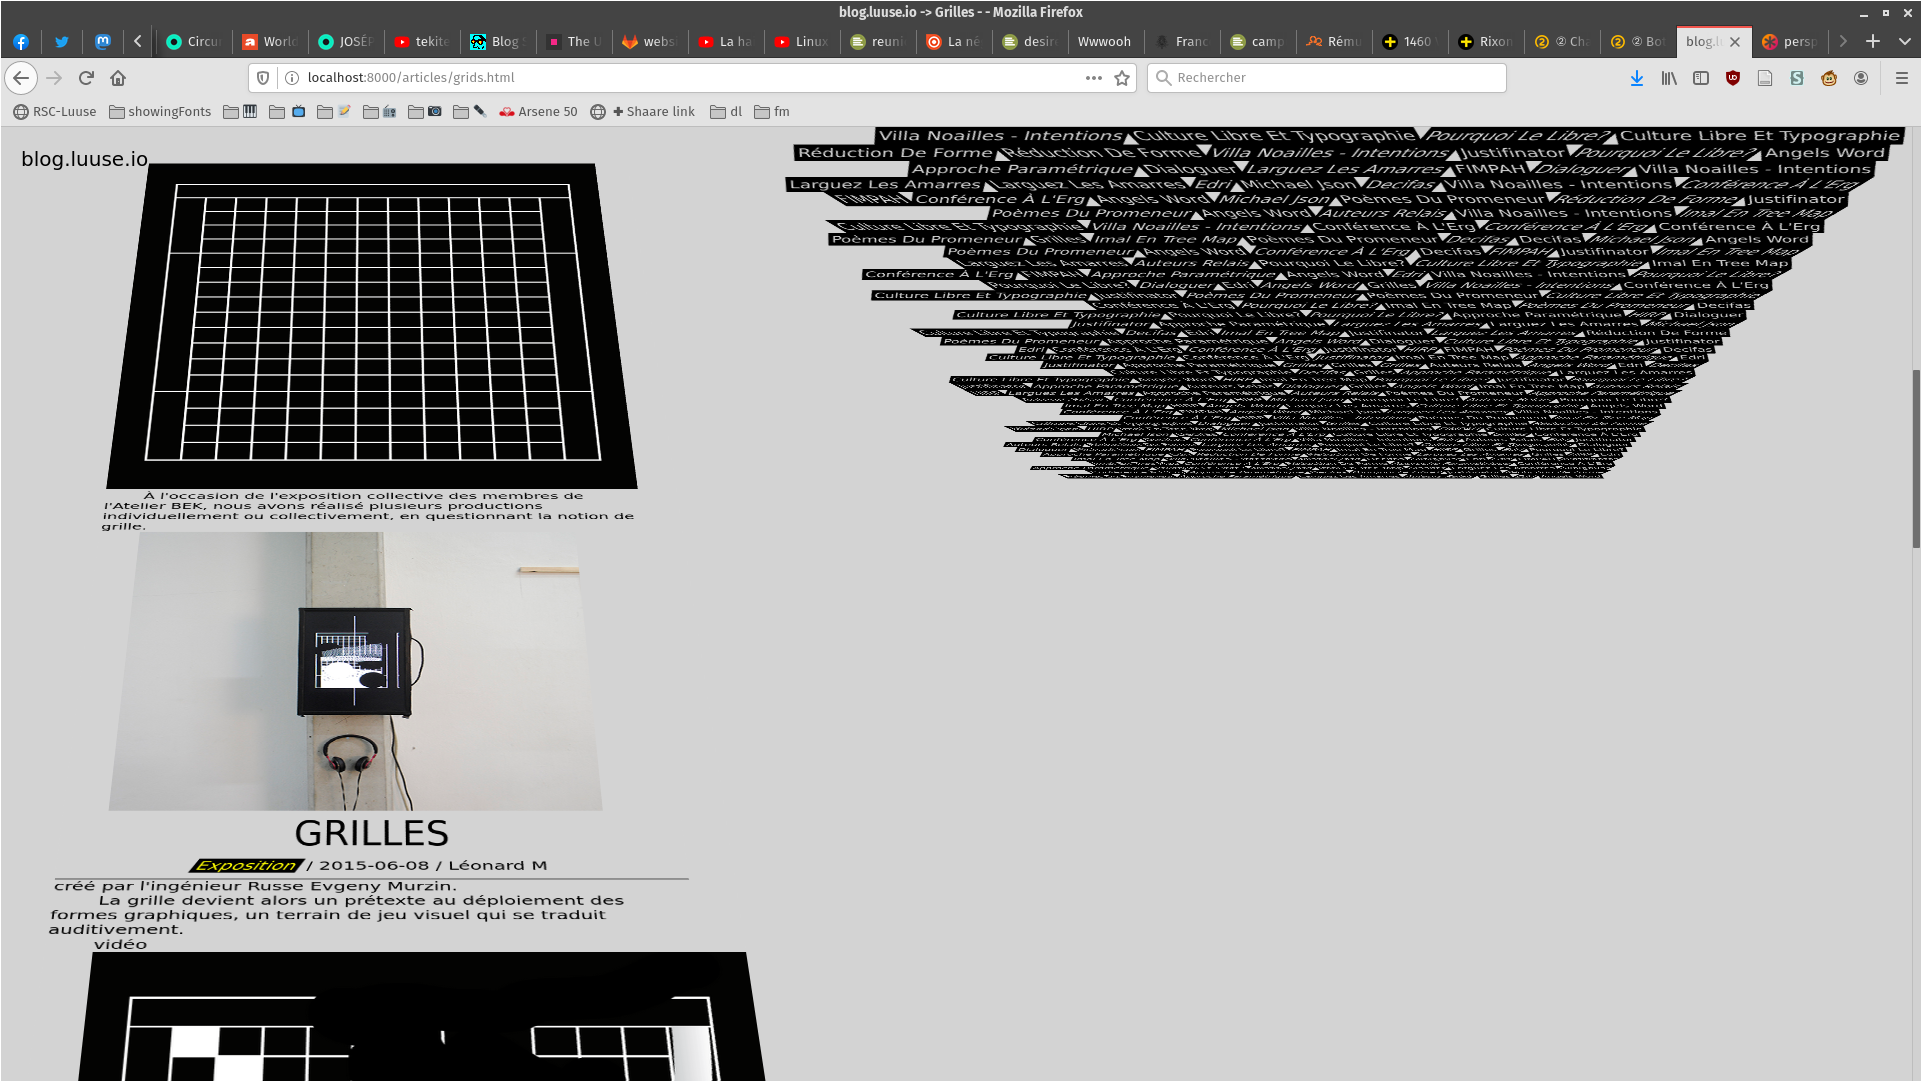This screenshot has height=1082, width=1922.
Task: Open page actions three-dots menu
Action: coord(1094,78)
